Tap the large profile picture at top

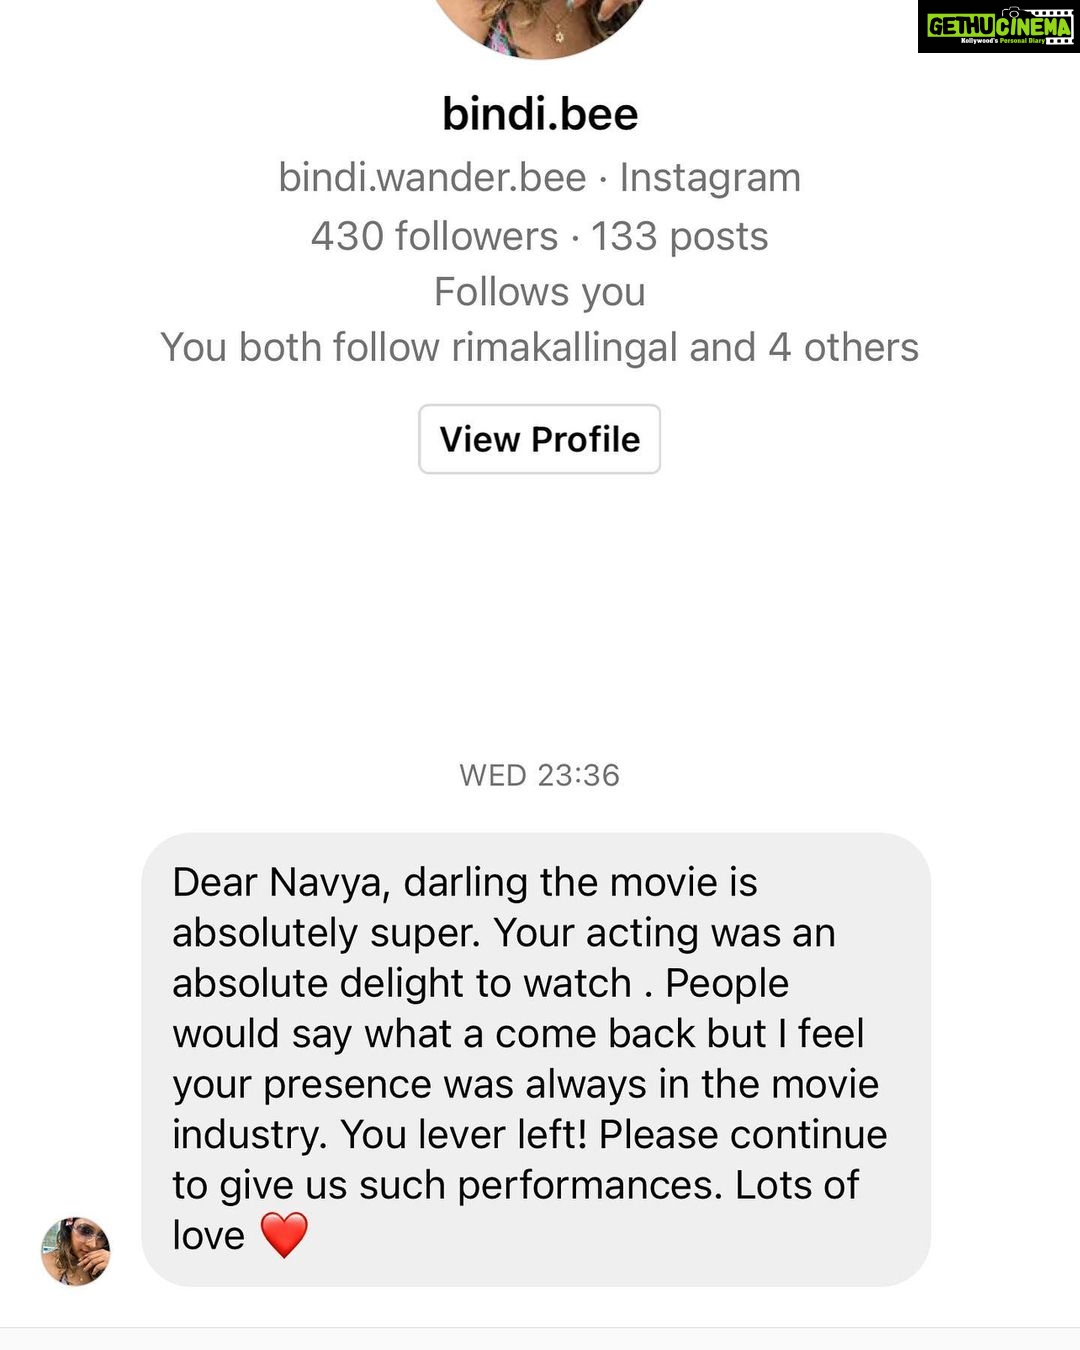pos(540,25)
